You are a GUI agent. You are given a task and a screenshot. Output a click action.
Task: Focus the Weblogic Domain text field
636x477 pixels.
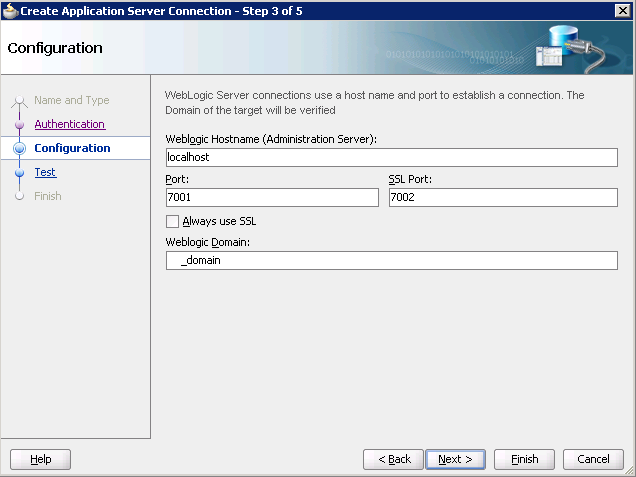click(392, 260)
